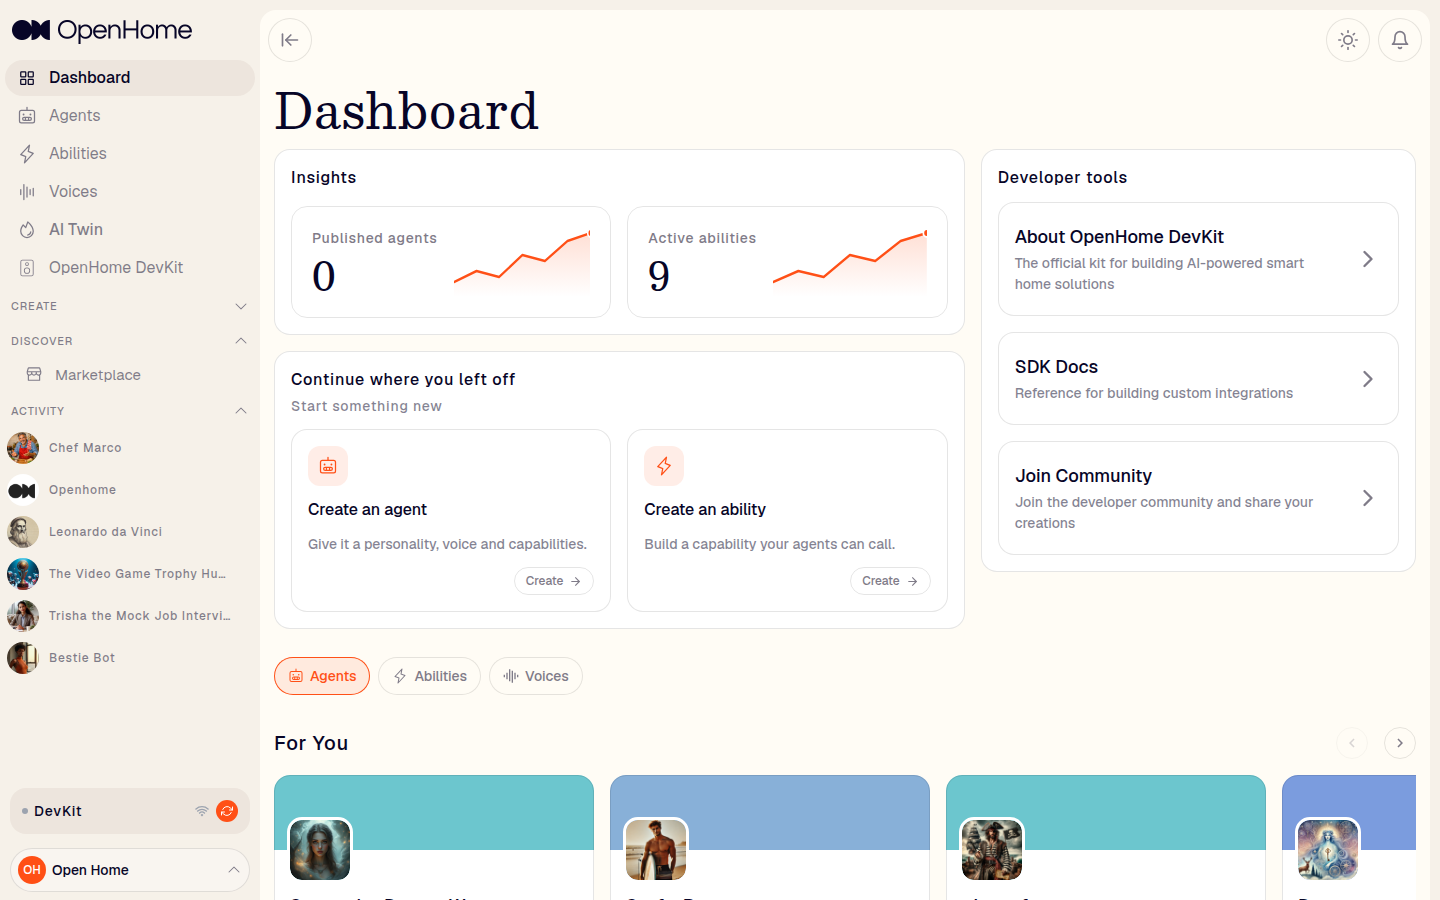Viewport: 1440px width, 900px height.
Task: Click the Bestie Bot avatar
Action: pyautogui.click(x=23, y=658)
